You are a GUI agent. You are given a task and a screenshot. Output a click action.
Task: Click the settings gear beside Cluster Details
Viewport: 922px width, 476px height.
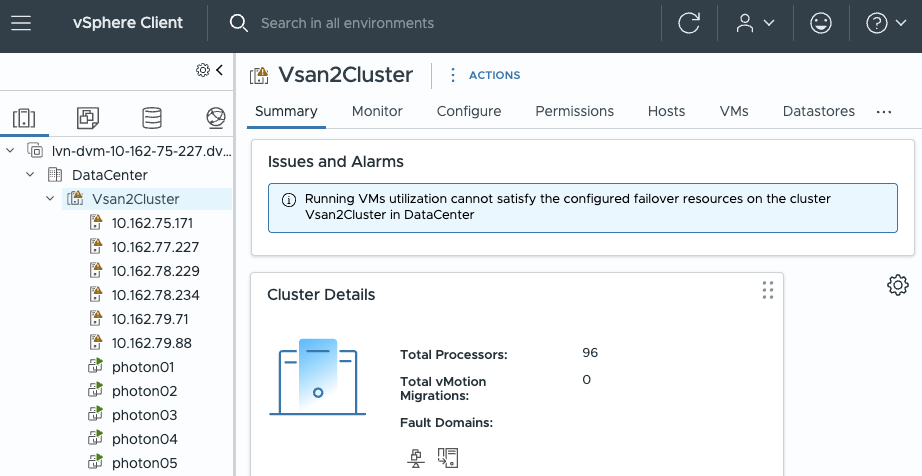(897, 285)
